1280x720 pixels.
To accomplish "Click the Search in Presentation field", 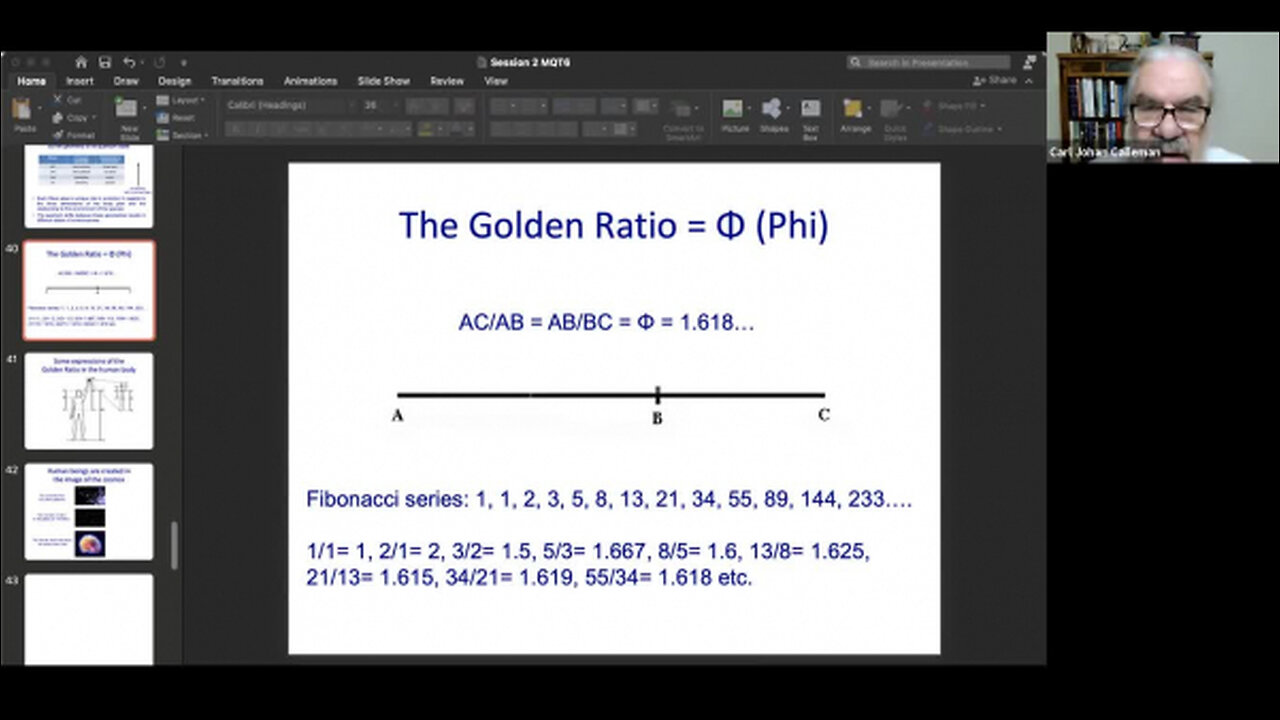I will click(x=929, y=62).
